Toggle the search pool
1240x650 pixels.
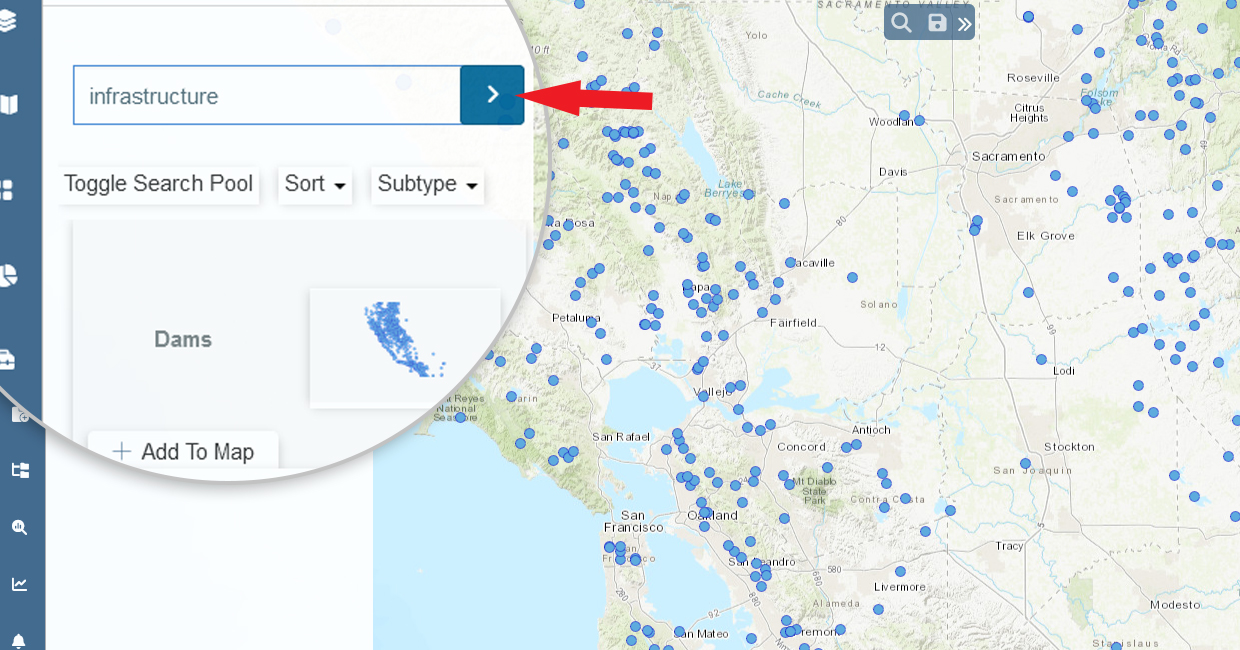158,184
